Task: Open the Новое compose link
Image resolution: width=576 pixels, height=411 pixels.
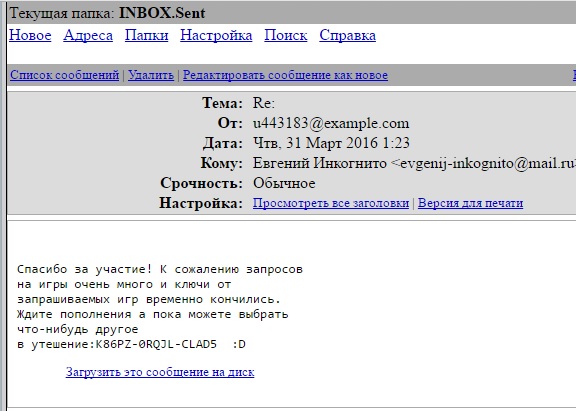Action: coord(30,36)
